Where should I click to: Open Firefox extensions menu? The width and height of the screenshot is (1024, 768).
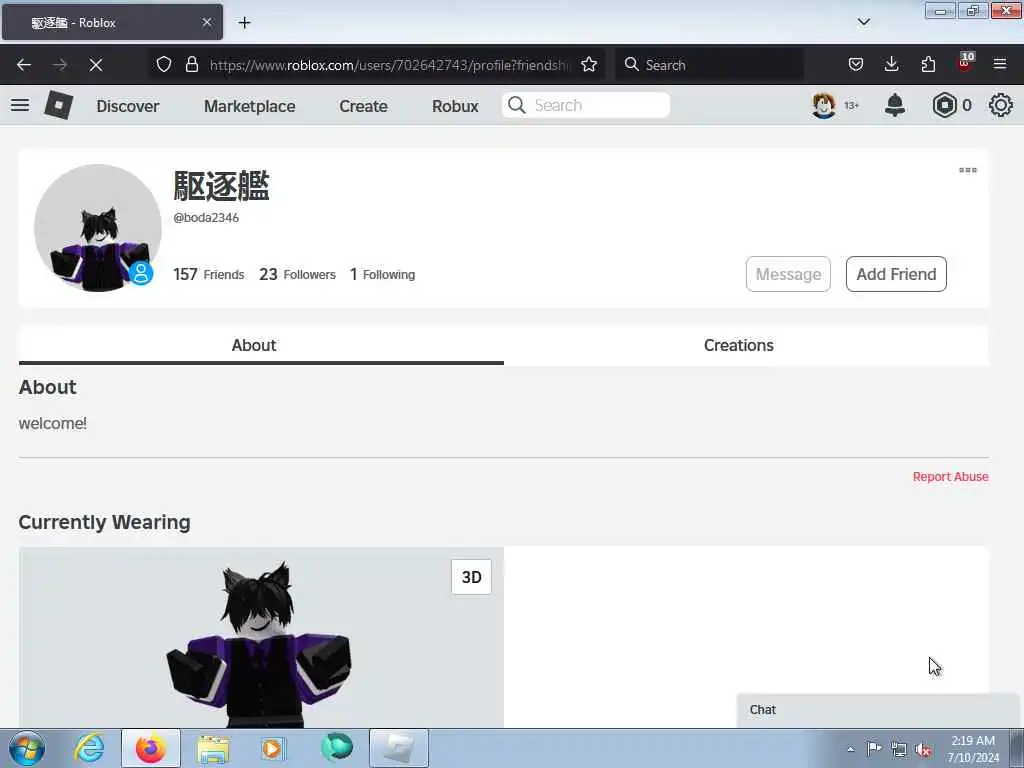coord(928,65)
